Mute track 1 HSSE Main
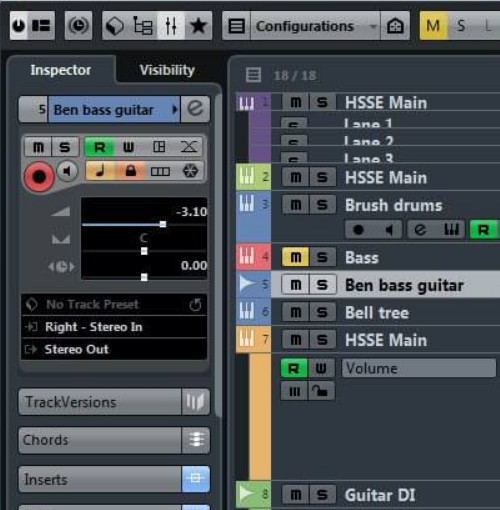Screen dimensions: 500x510 point(296,102)
